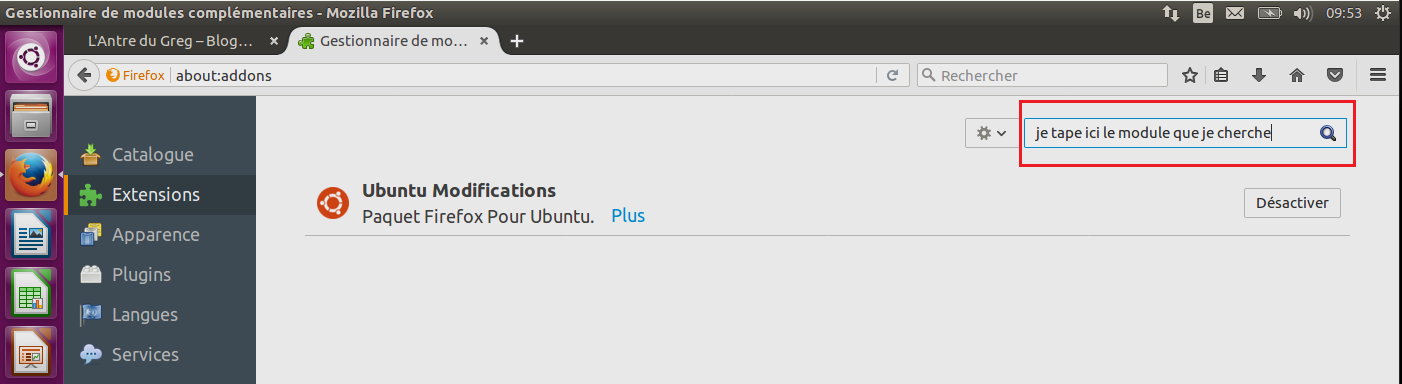Open the gear tools dropdown

[x=991, y=133]
